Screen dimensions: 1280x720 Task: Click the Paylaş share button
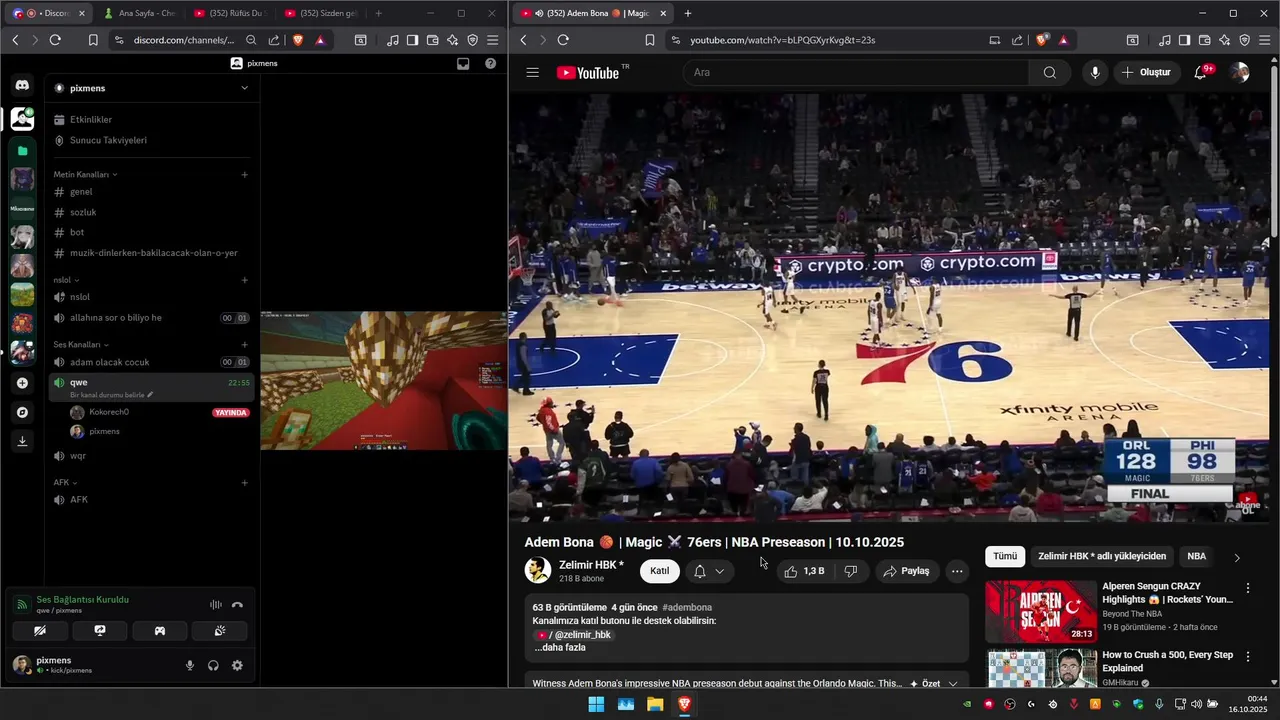907,571
